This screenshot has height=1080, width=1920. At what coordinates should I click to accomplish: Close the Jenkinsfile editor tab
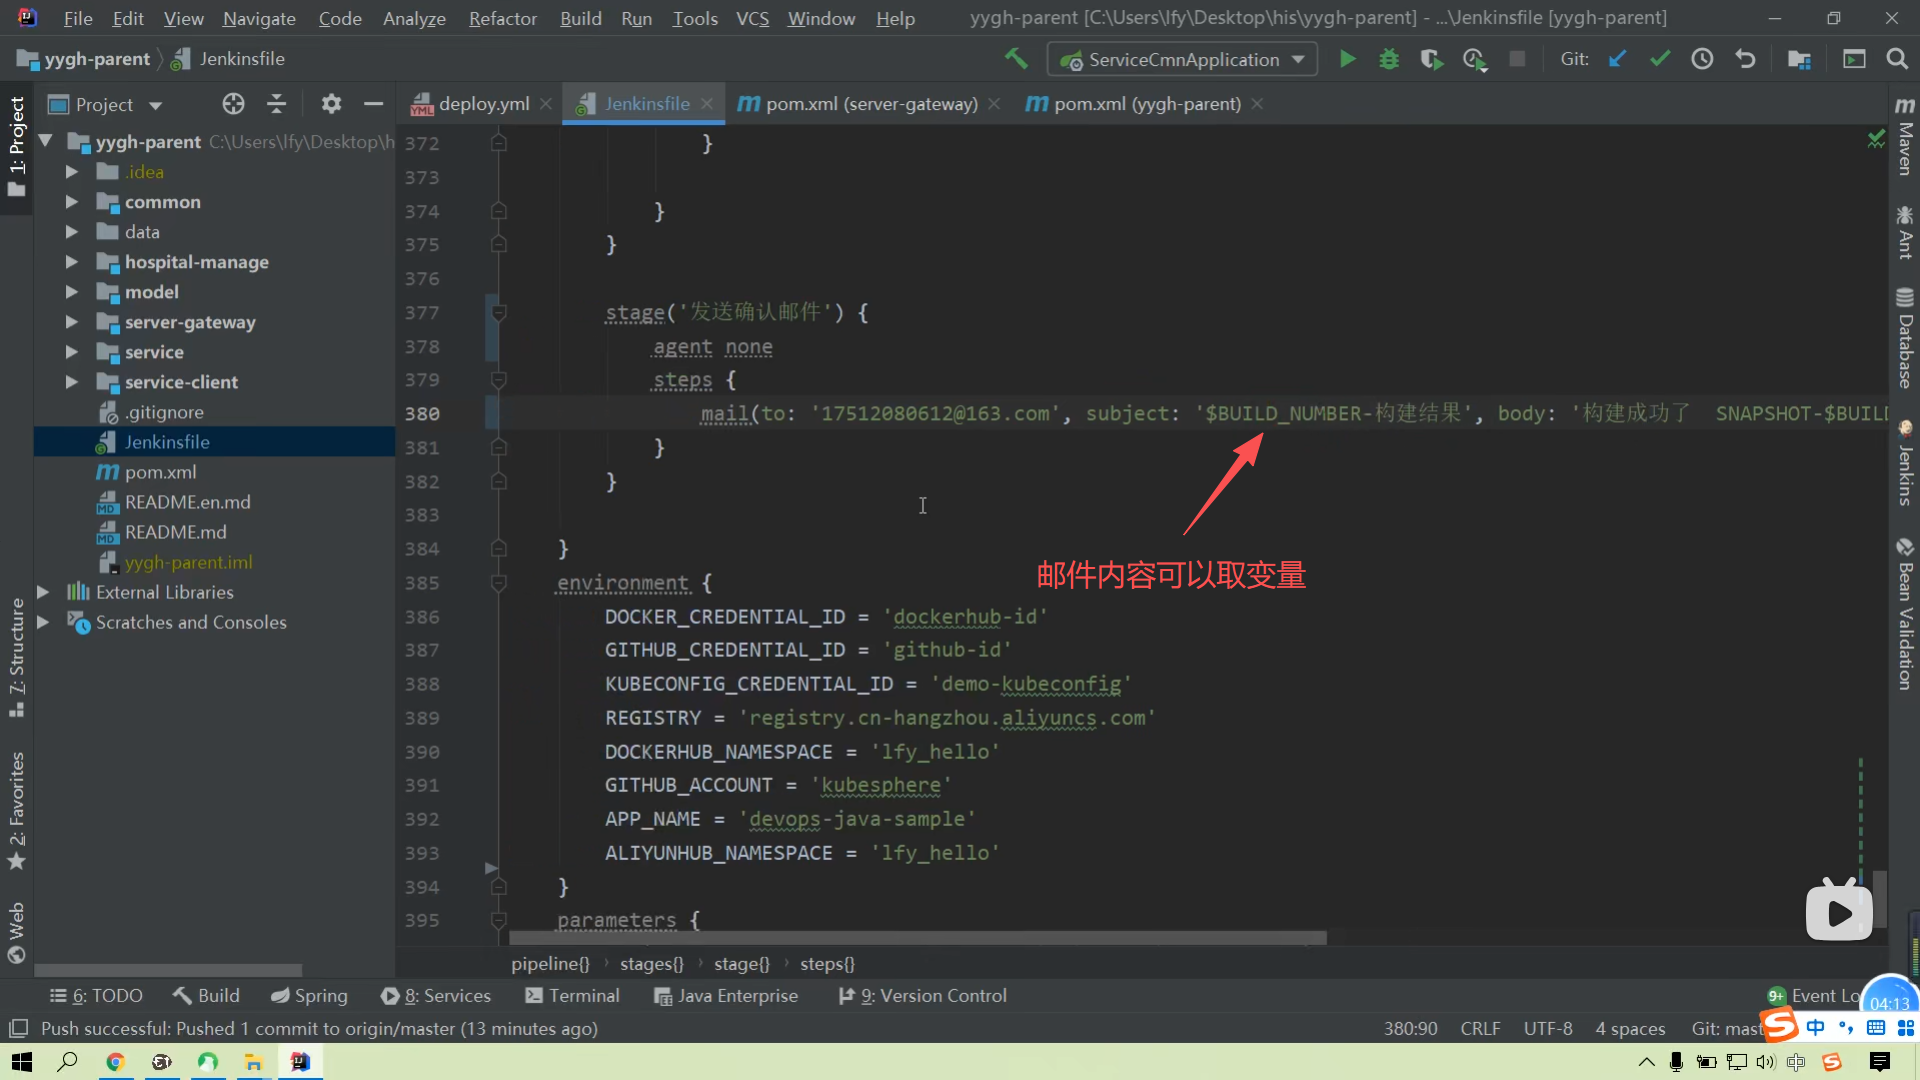[x=707, y=104]
